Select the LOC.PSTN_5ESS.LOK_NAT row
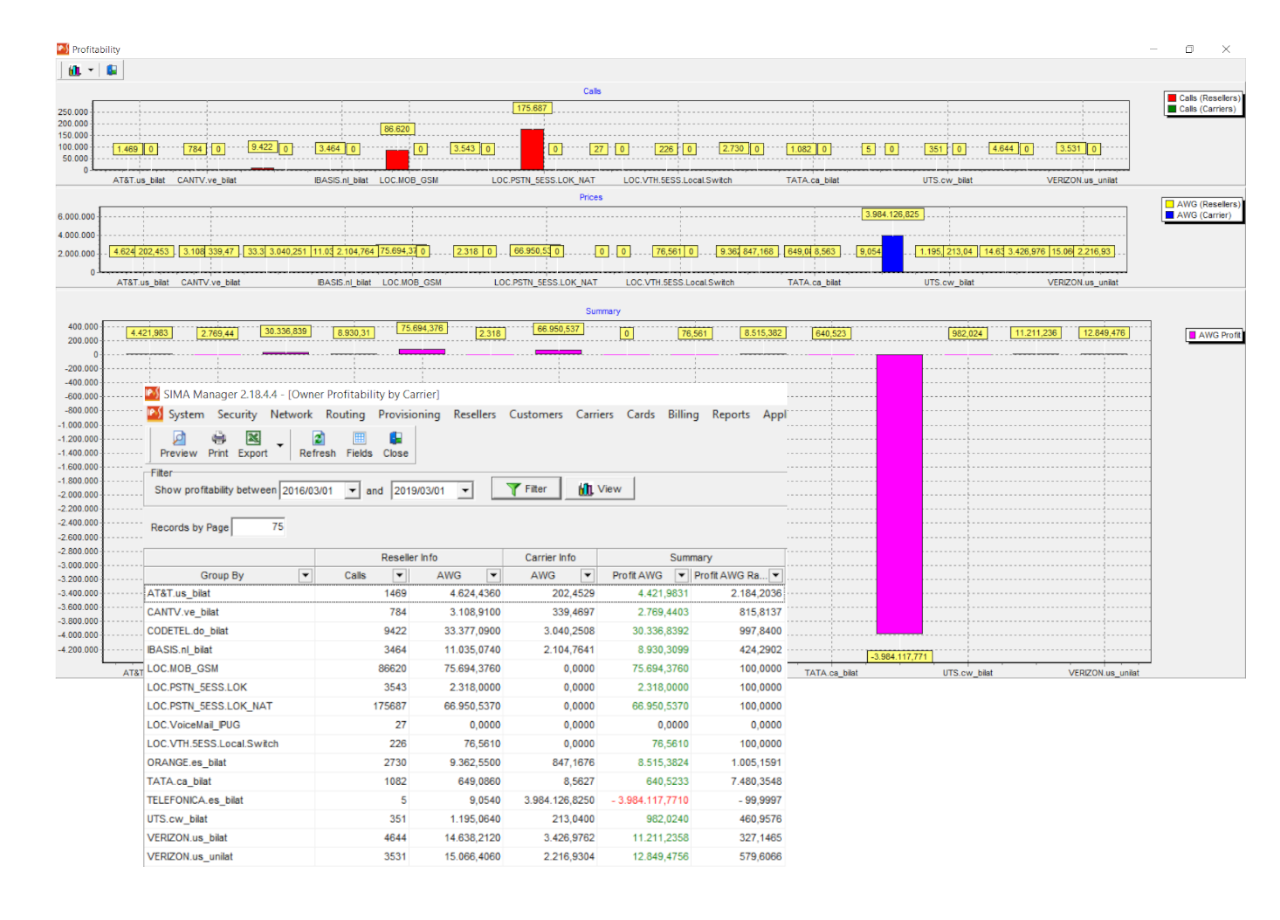Screen dimensions: 1280x920 464,706
